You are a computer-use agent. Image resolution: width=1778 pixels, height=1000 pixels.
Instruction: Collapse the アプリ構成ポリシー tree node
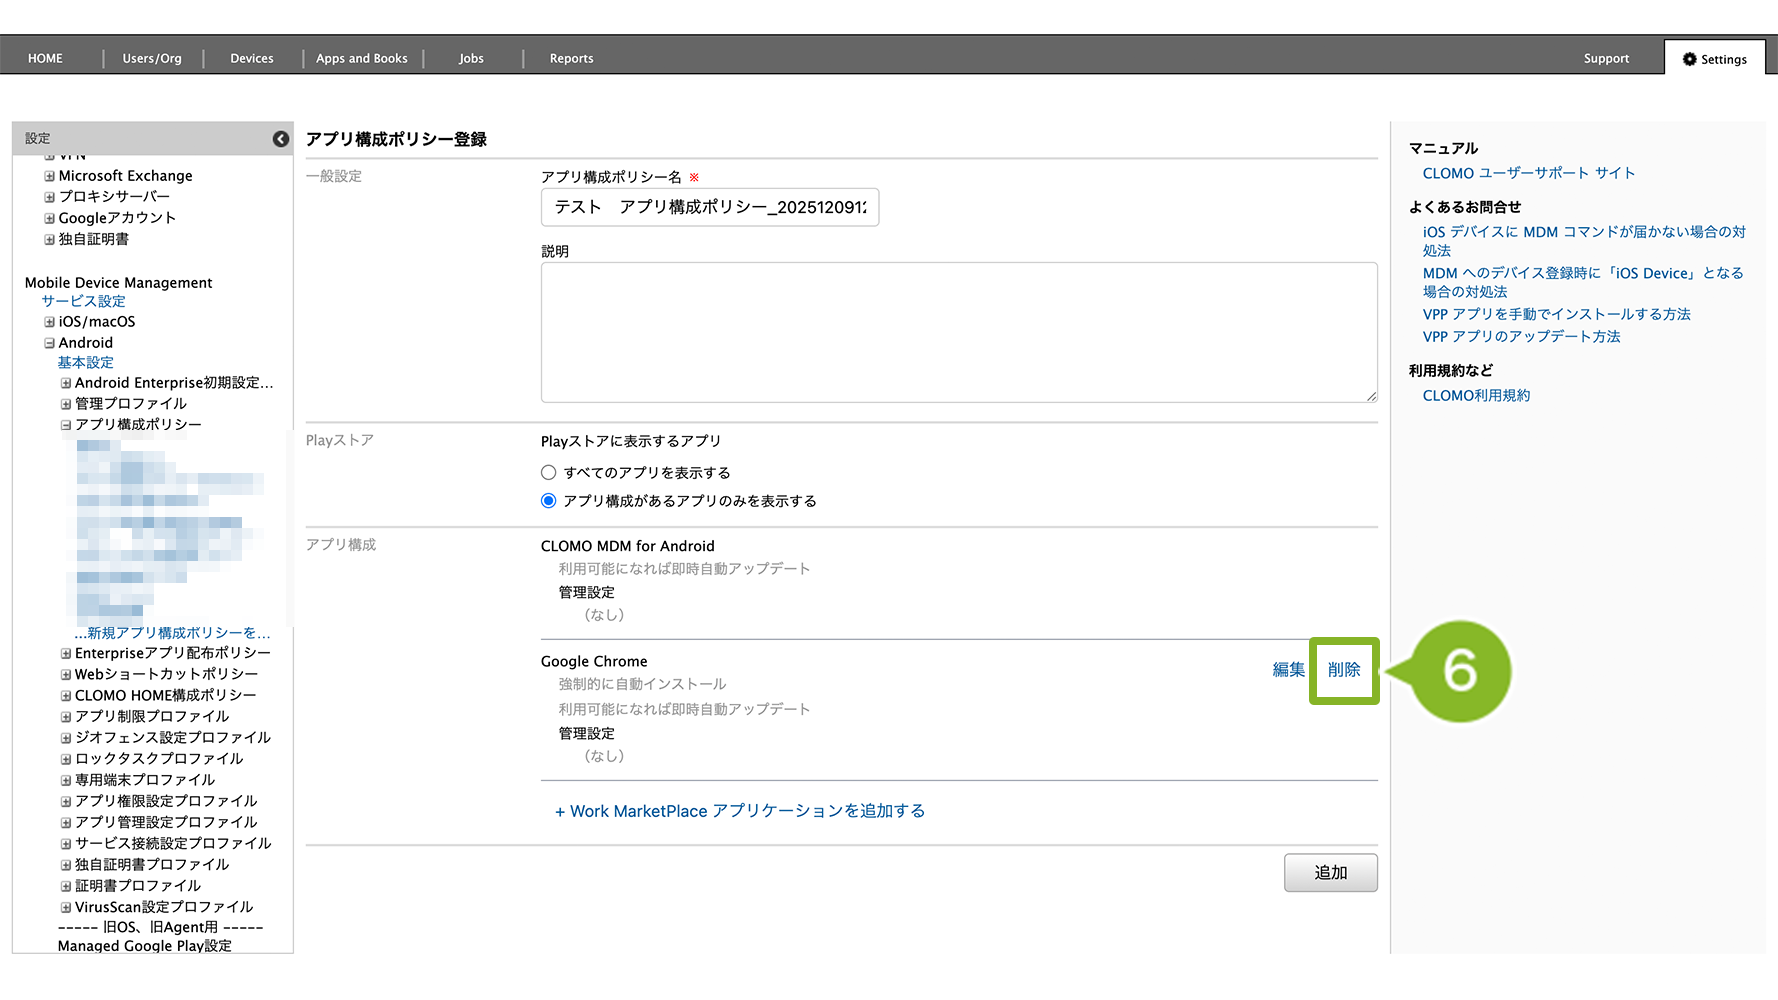pyautogui.click(x=66, y=425)
